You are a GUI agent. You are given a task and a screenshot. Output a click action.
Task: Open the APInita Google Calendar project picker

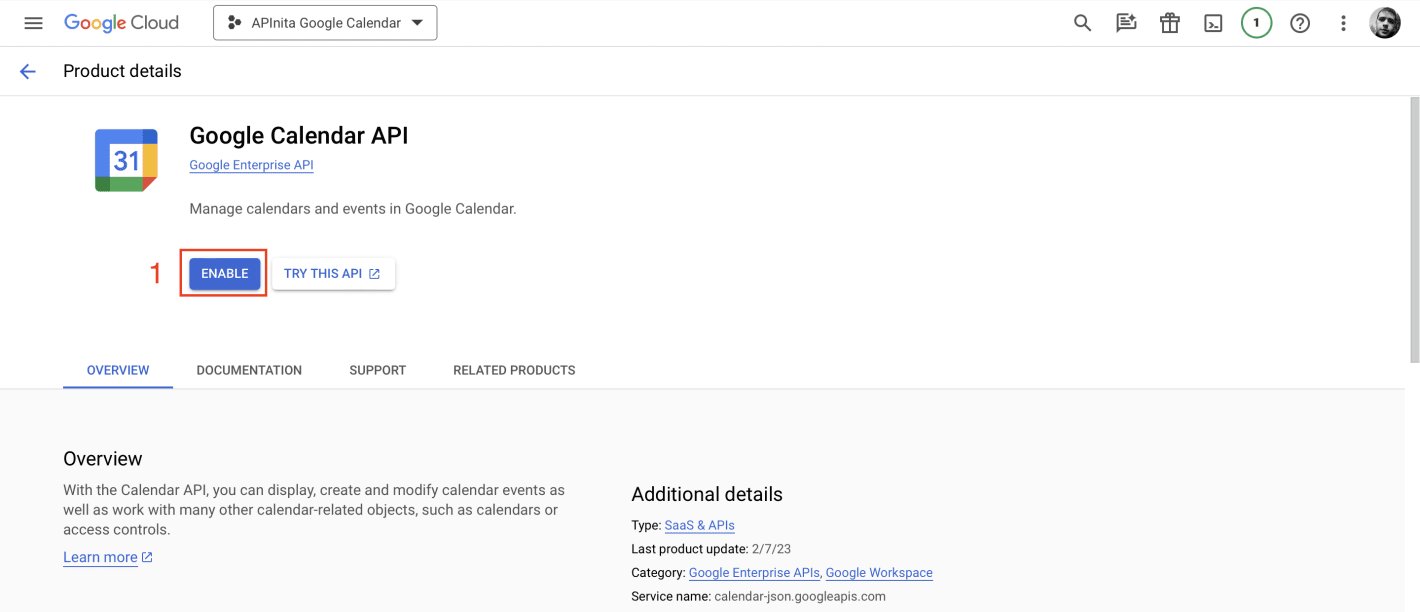point(324,22)
